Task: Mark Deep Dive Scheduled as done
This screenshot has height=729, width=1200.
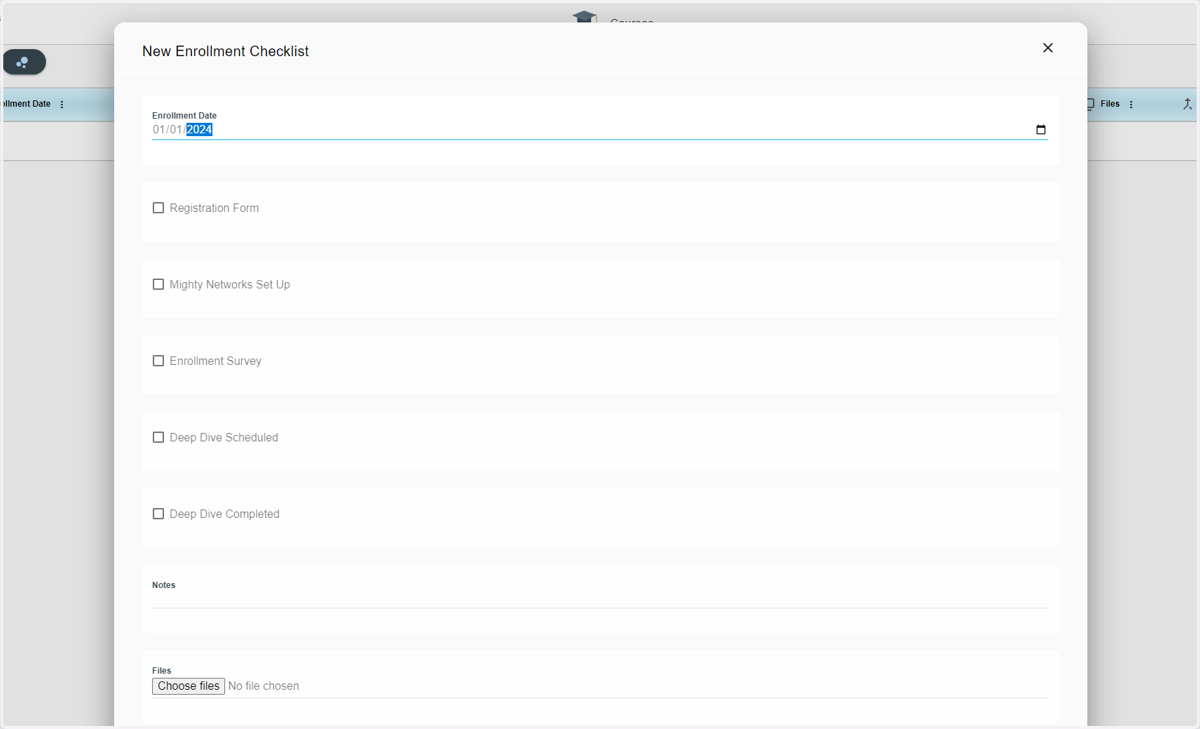Action: click(158, 437)
